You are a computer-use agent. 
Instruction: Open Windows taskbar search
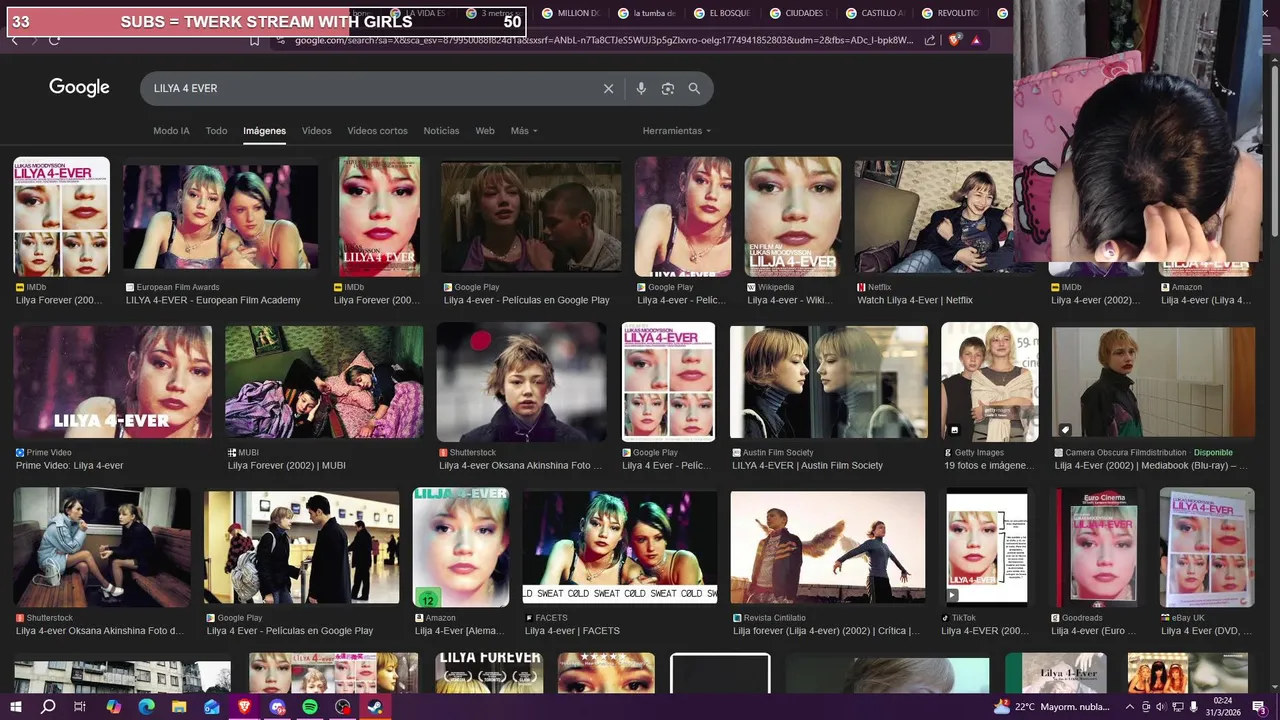pos(48,707)
